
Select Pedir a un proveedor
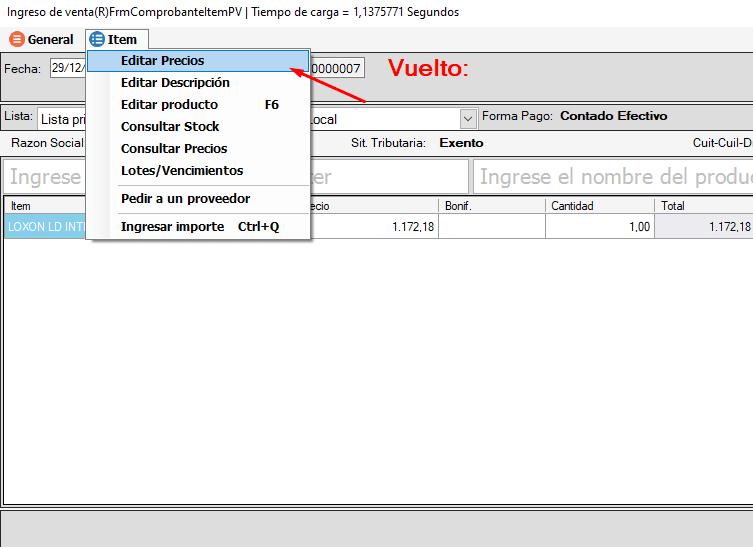[185, 199]
